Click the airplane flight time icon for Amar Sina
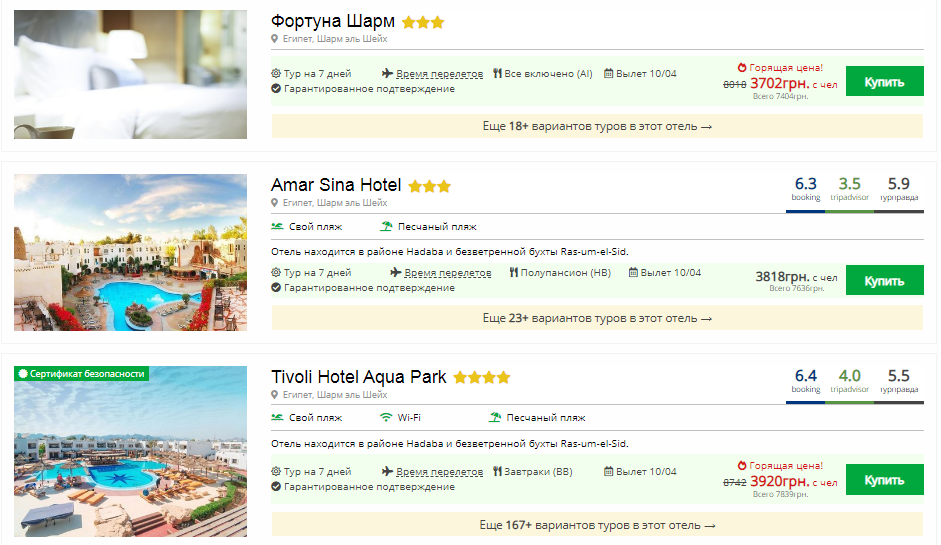The image size is (941, 545). click(396, 272)
